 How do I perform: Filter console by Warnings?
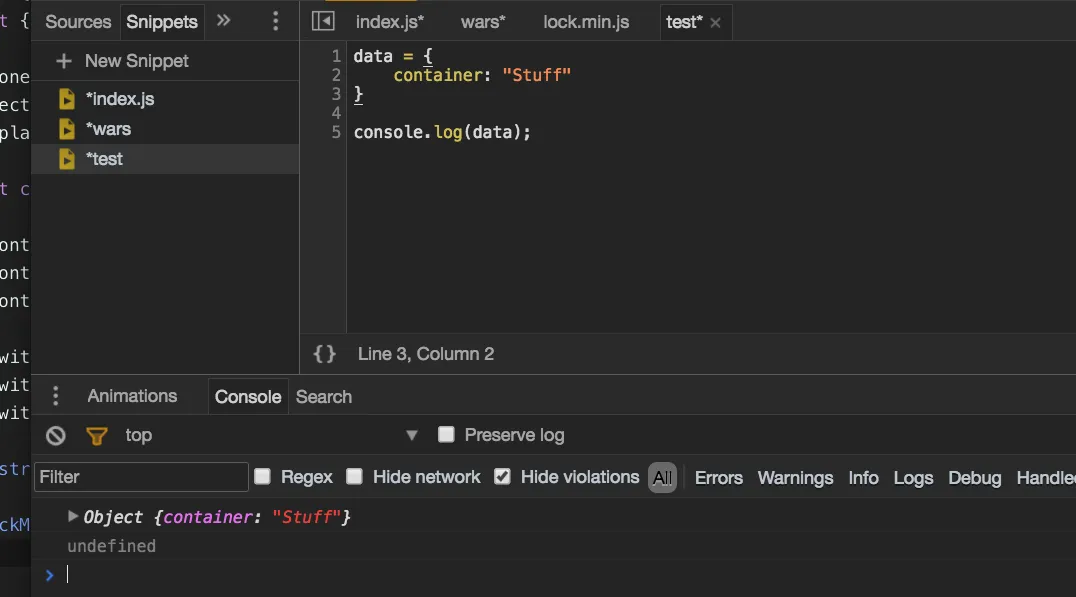(x=795, y=478)
